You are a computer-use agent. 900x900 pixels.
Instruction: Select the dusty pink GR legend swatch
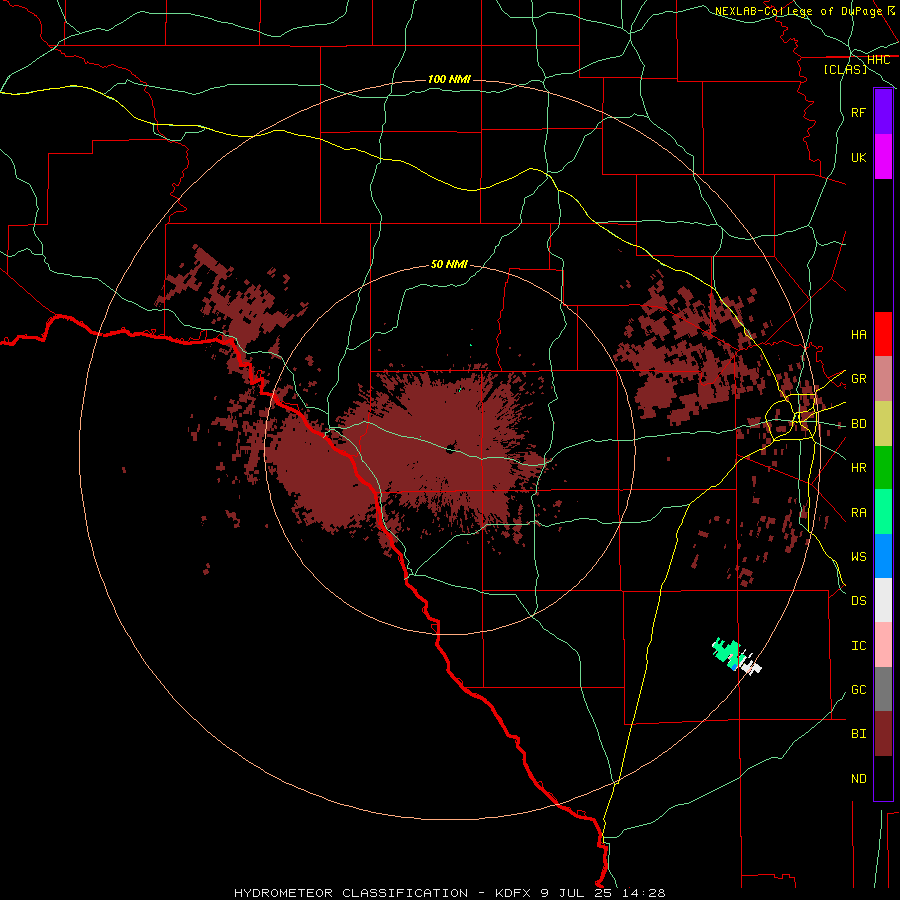point(883,379)
